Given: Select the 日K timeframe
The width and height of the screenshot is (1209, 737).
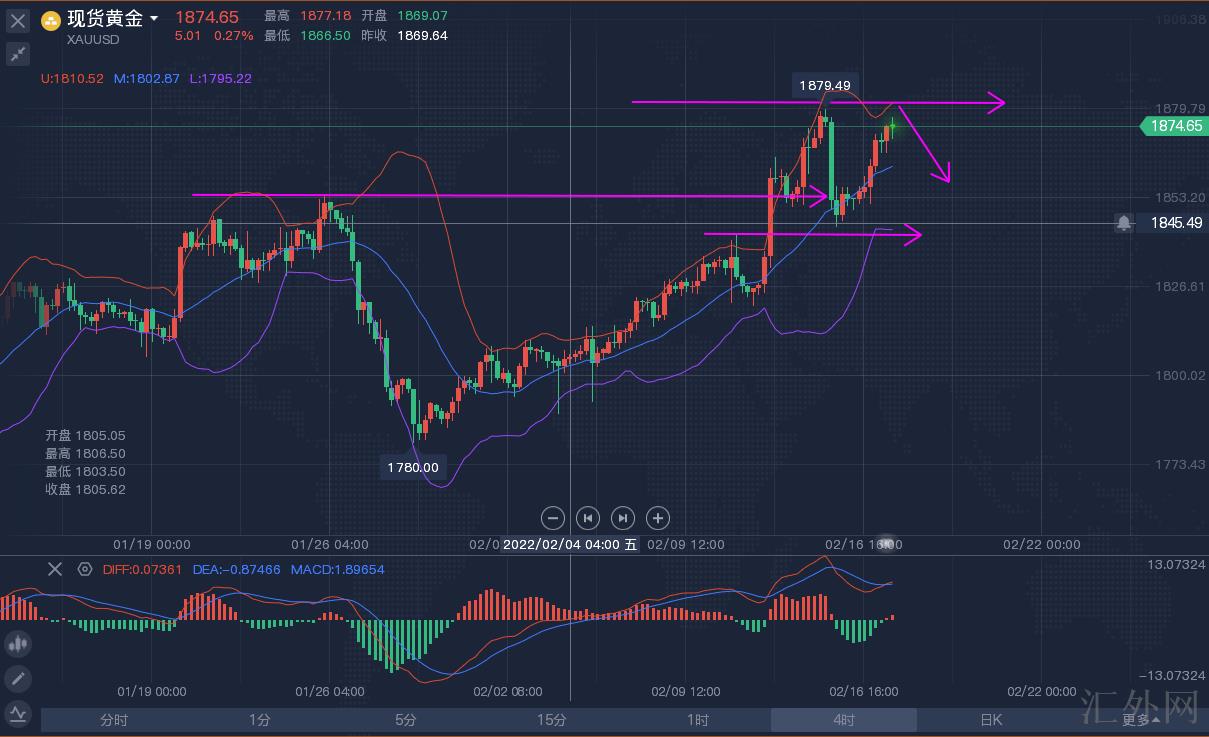Looking at the screenshot, I should coord(989,720).
